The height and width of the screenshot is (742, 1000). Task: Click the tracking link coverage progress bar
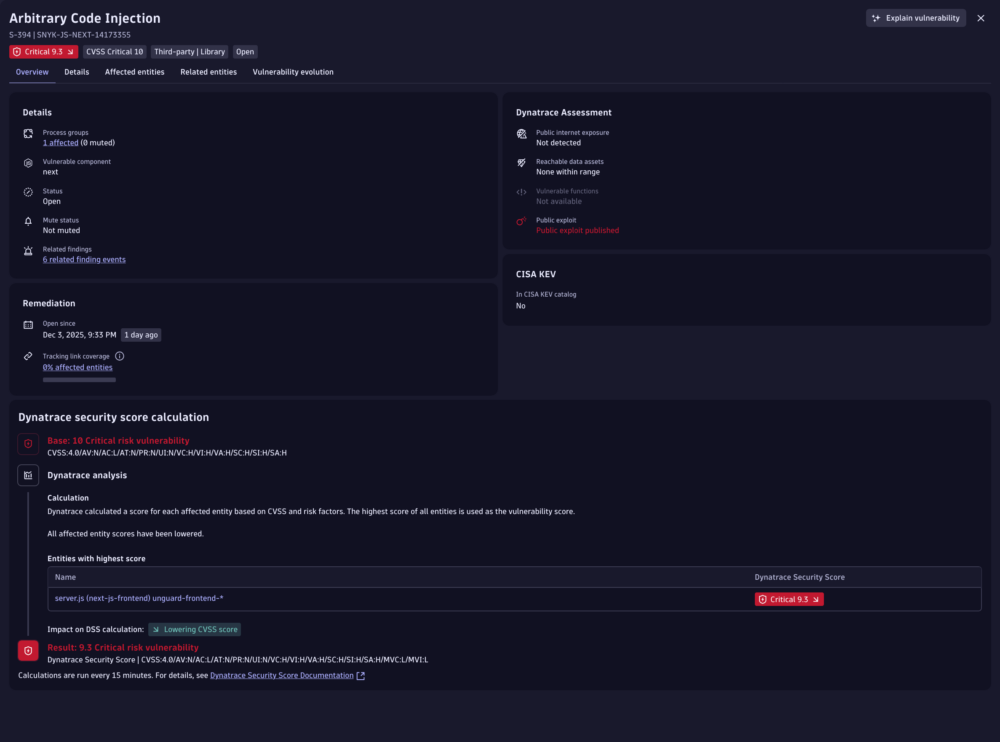[78, 380]
